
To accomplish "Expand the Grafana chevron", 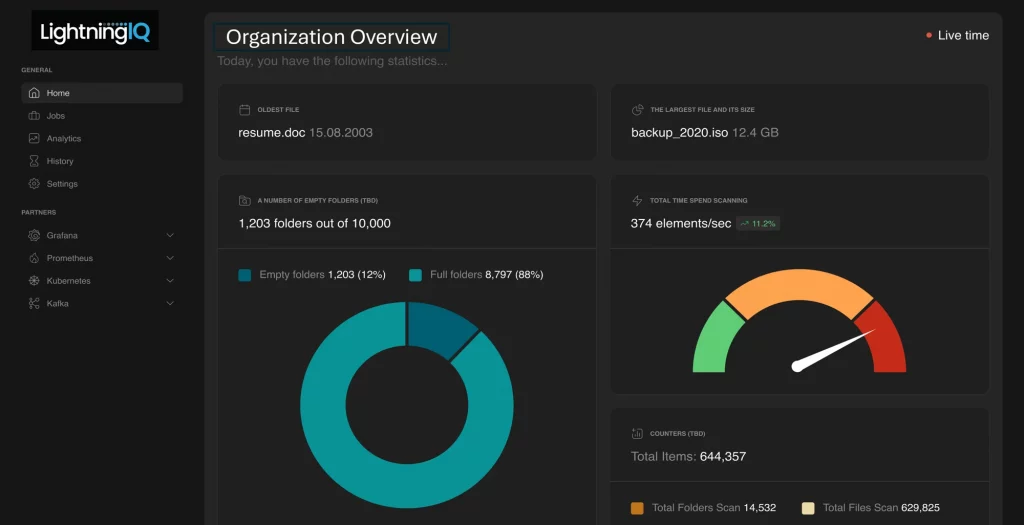I will (170, 235).
